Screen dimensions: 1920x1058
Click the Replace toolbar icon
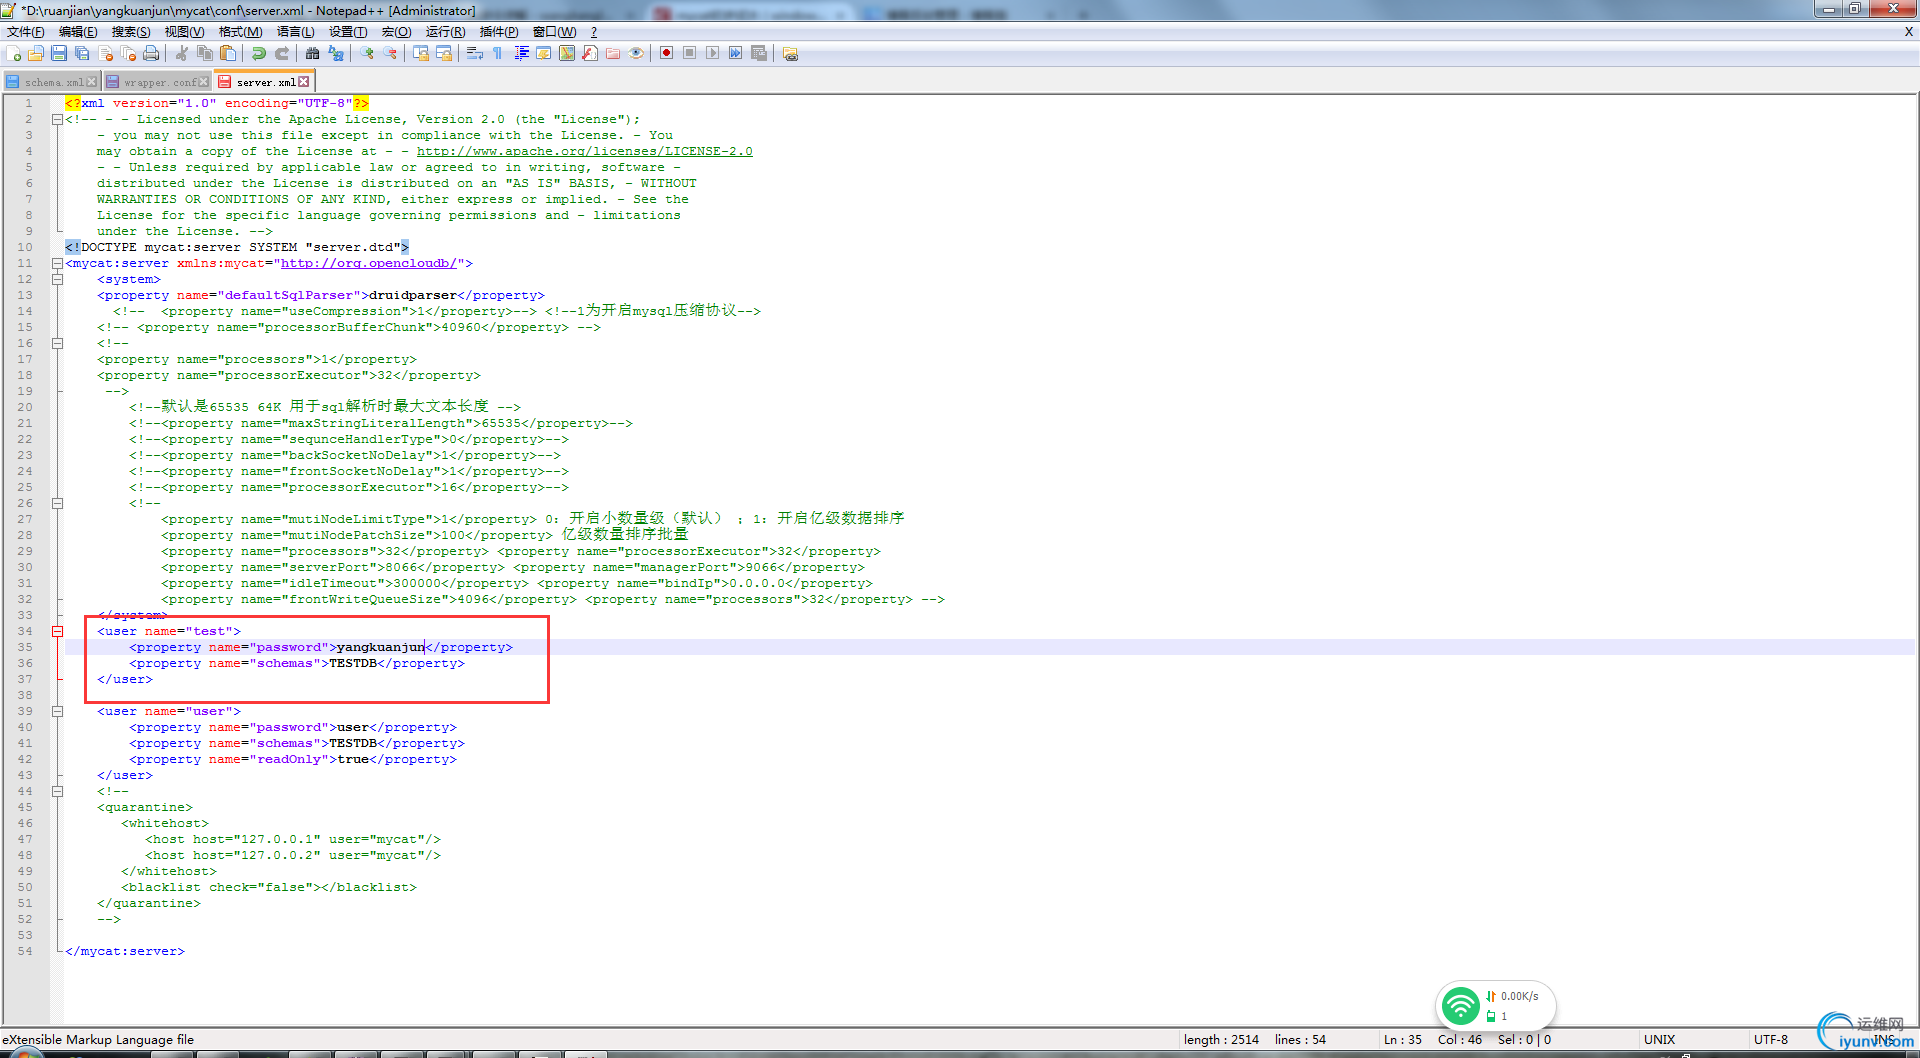click(336, 53)
